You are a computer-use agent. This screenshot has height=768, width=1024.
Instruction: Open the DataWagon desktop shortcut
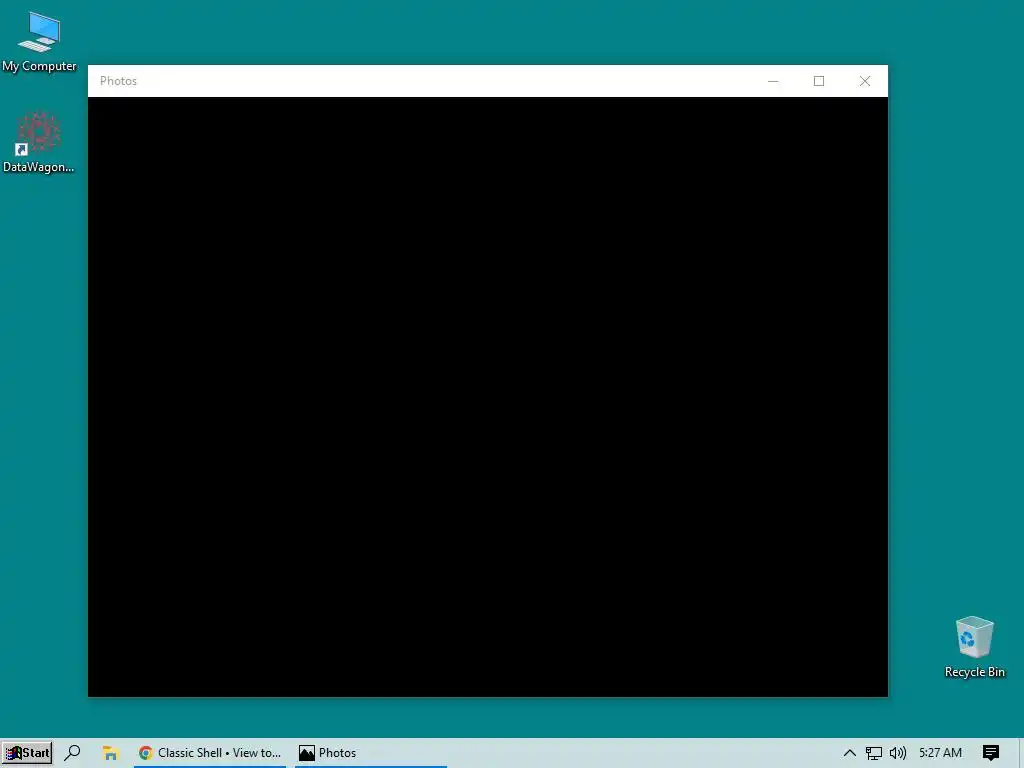coord(39,142)
